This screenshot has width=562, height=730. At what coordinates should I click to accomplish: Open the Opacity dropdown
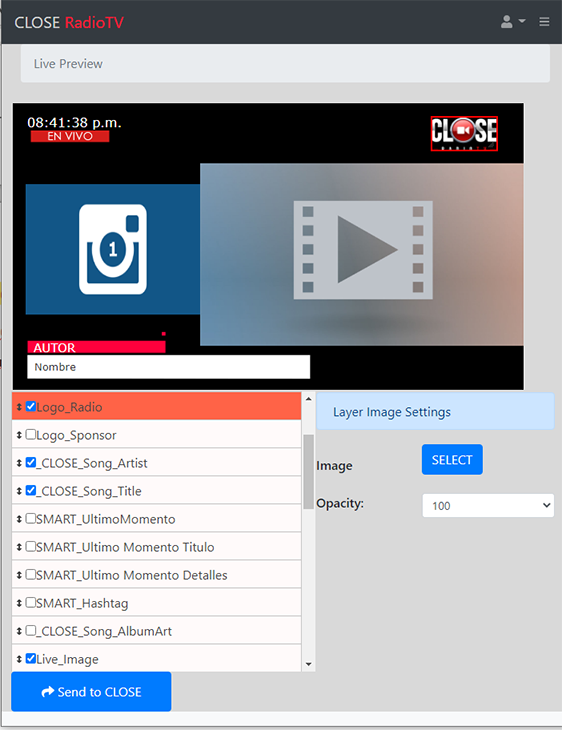tap(488, 506)
